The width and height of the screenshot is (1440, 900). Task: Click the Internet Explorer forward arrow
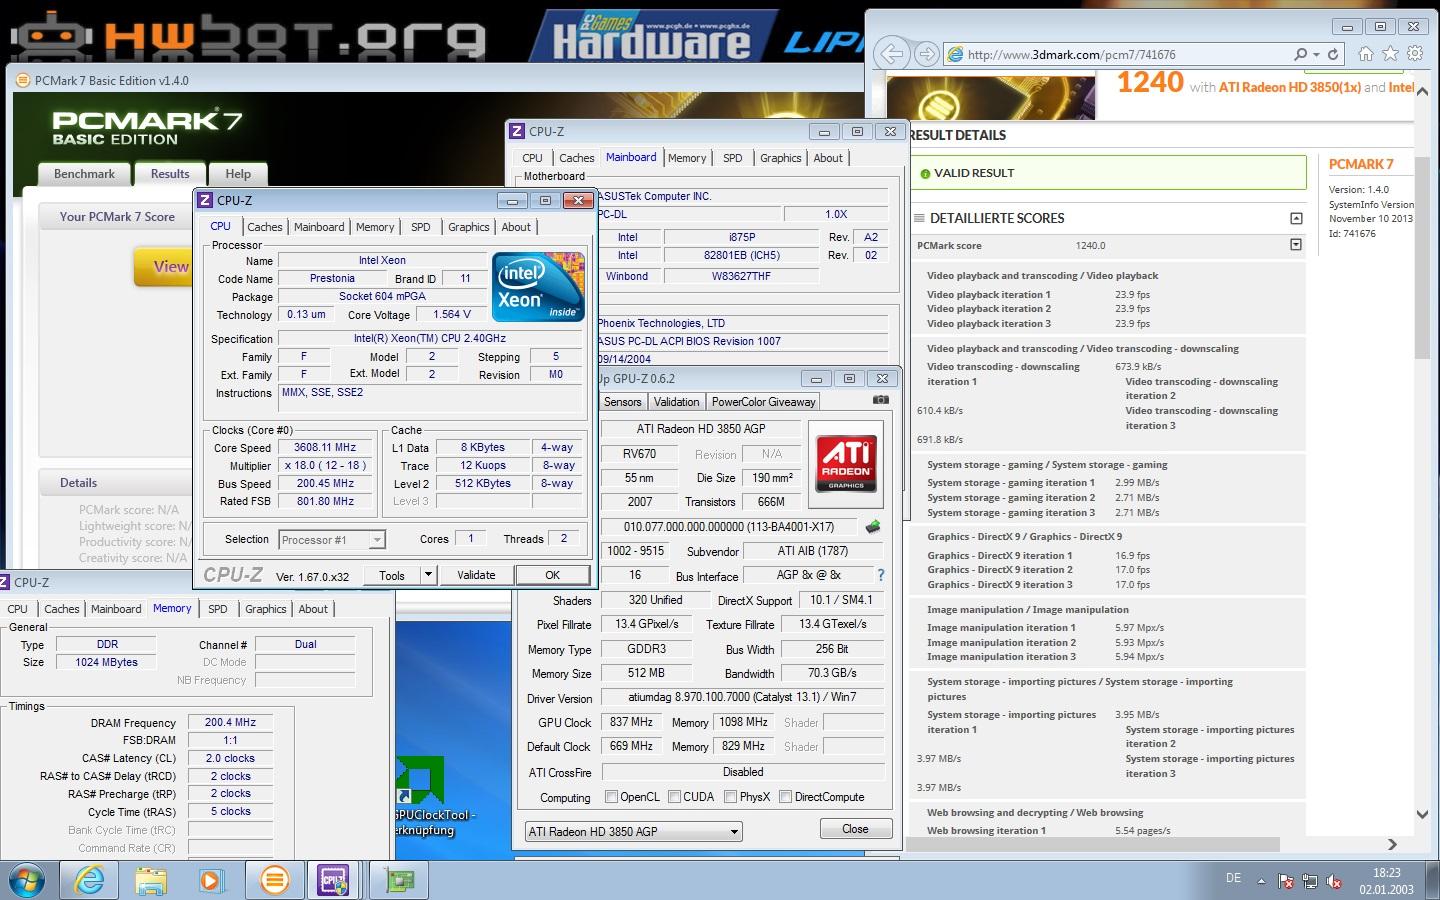(927, 54)
